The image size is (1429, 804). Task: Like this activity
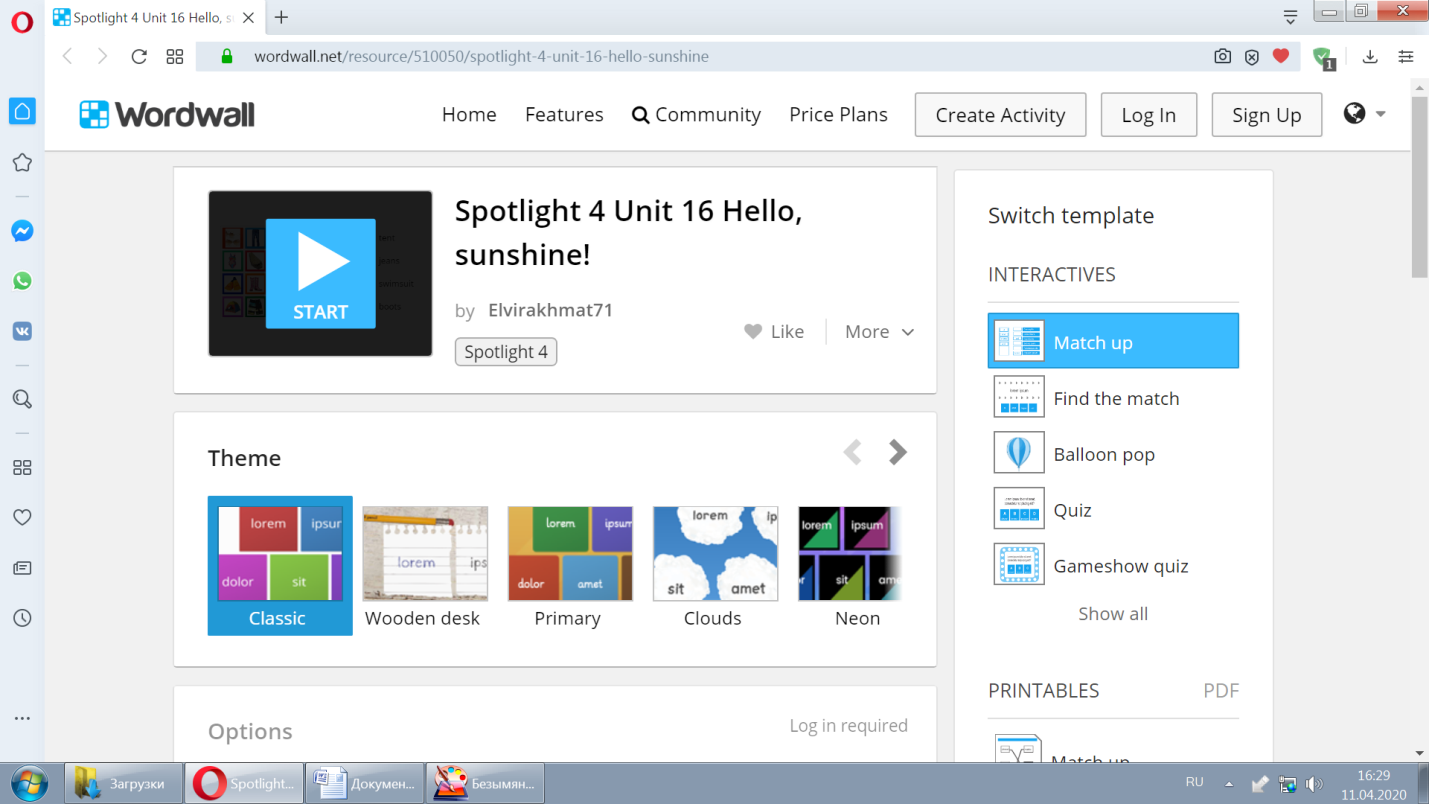pyautogui.click(x=774, y=332)
